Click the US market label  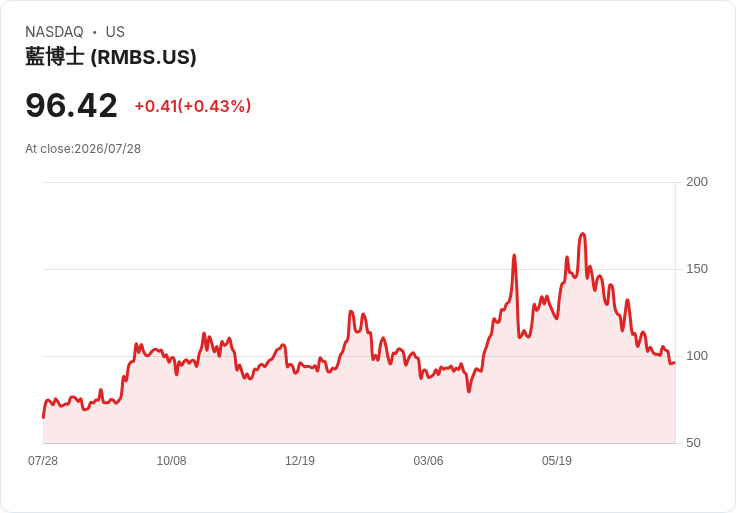[x=115, y=32]
